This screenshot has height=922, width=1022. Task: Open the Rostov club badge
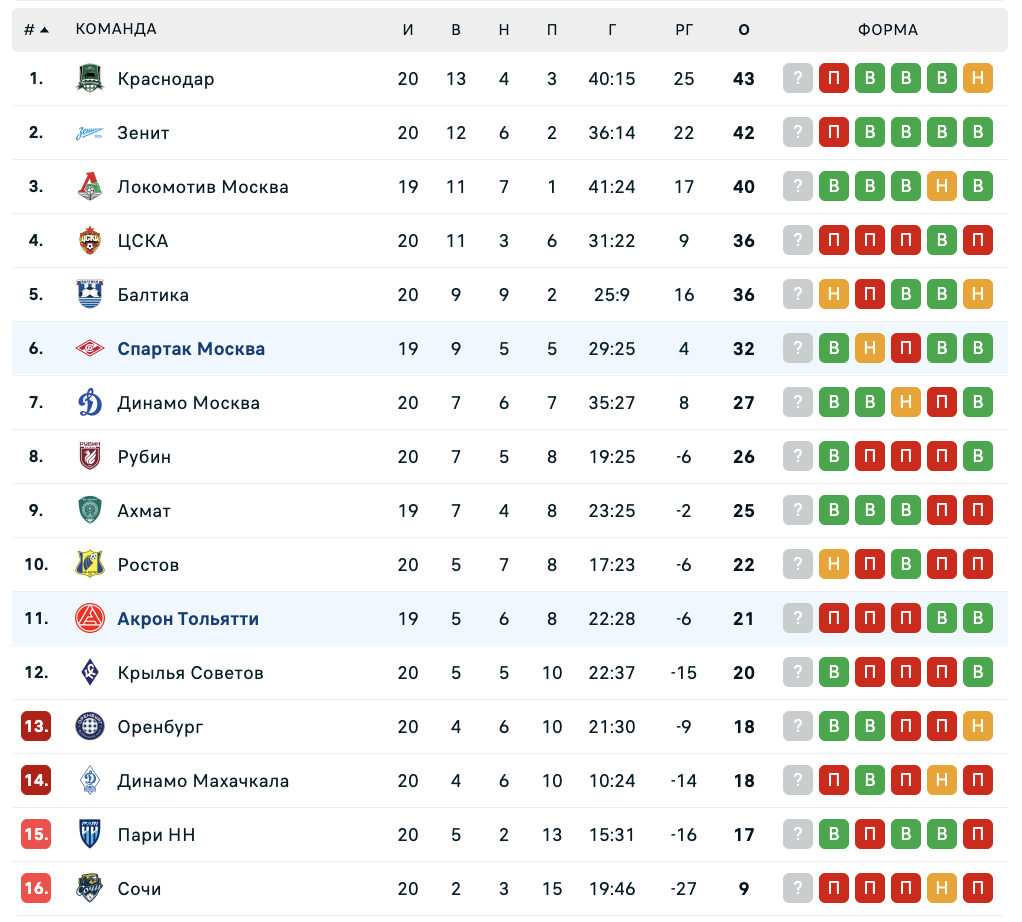pos(90,565)
